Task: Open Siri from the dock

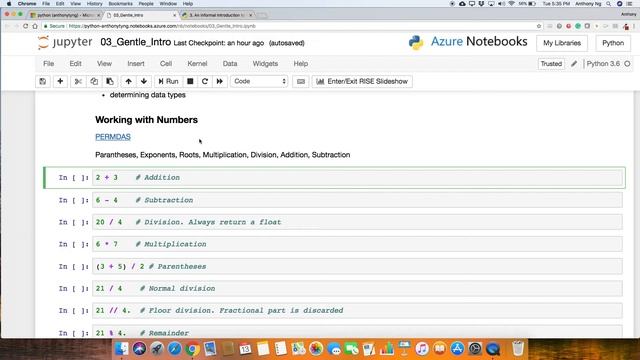Action: pos(139,349)
